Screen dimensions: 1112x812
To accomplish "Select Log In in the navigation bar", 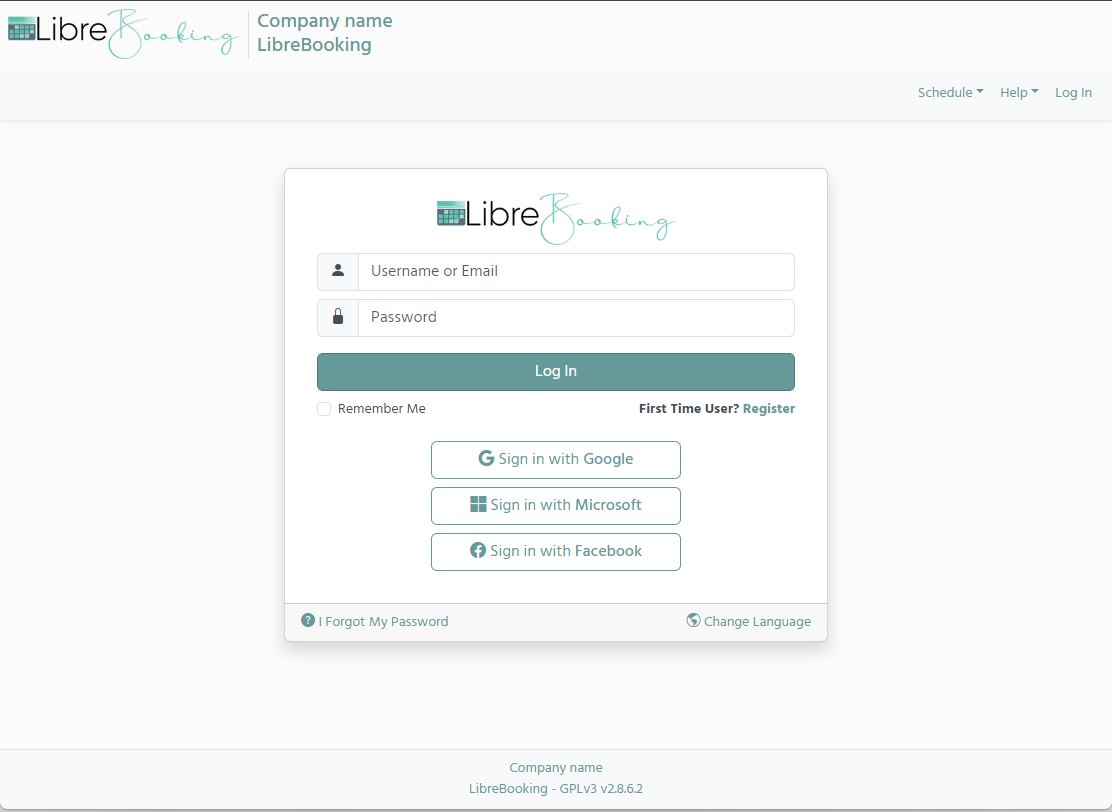I will tap(1073, 92).
